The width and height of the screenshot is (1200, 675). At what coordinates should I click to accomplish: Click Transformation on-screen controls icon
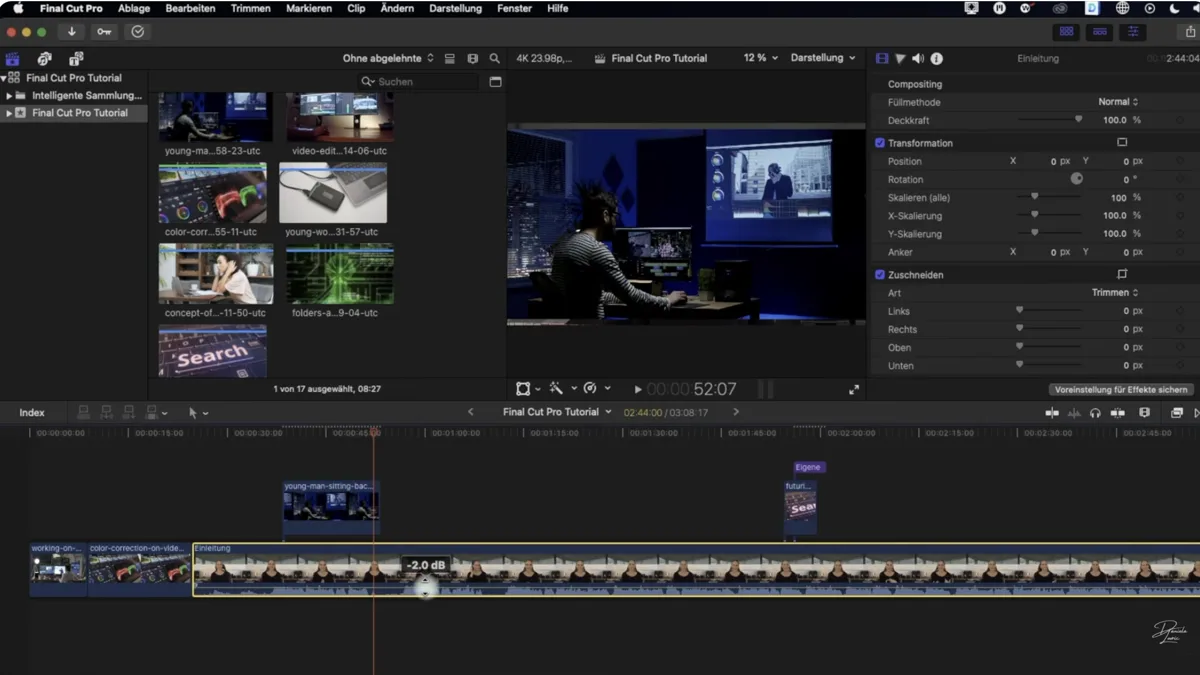(1122, 143)
